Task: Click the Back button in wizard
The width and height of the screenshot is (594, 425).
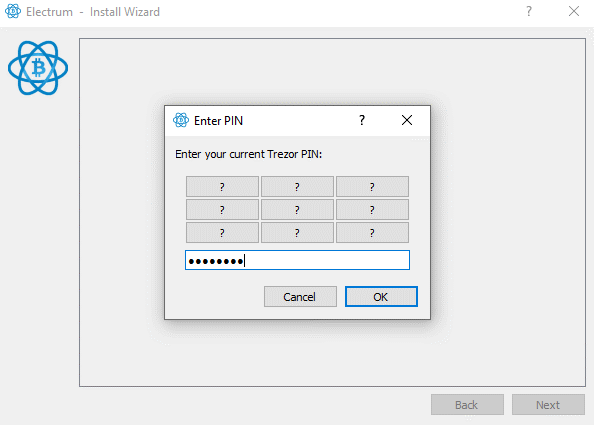Action: click(x=467, y=405)
